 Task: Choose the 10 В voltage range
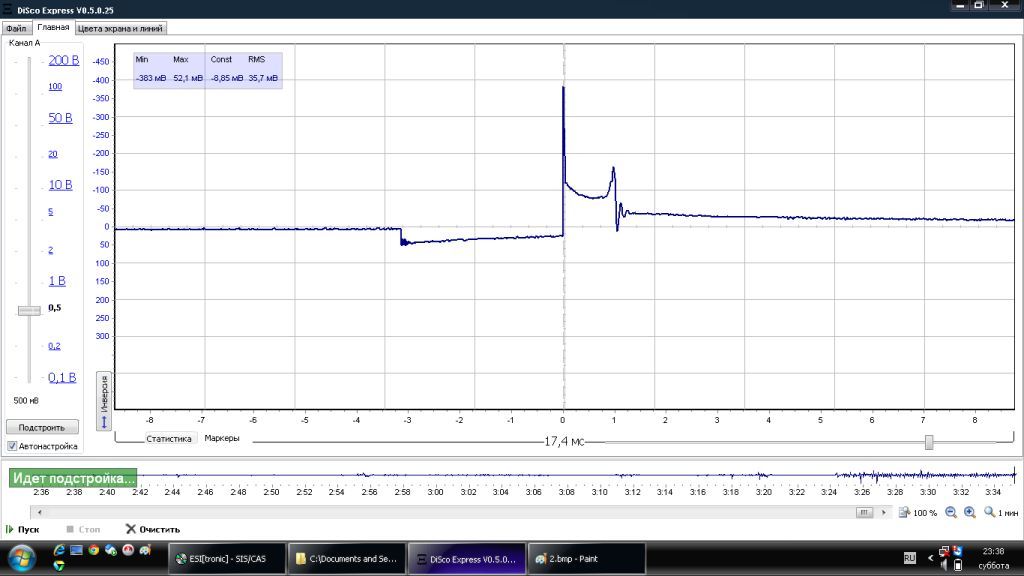(60, 185)
